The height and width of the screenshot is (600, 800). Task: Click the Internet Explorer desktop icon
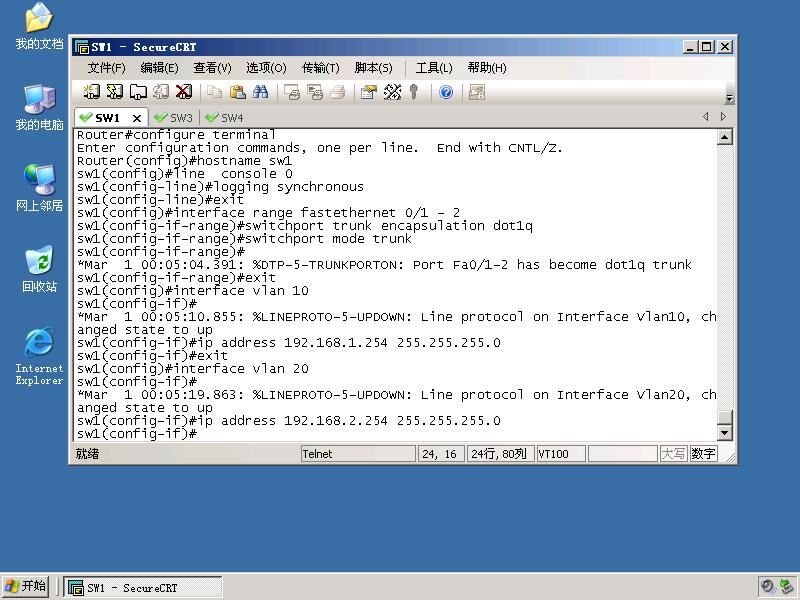click(x=39, y=356)
